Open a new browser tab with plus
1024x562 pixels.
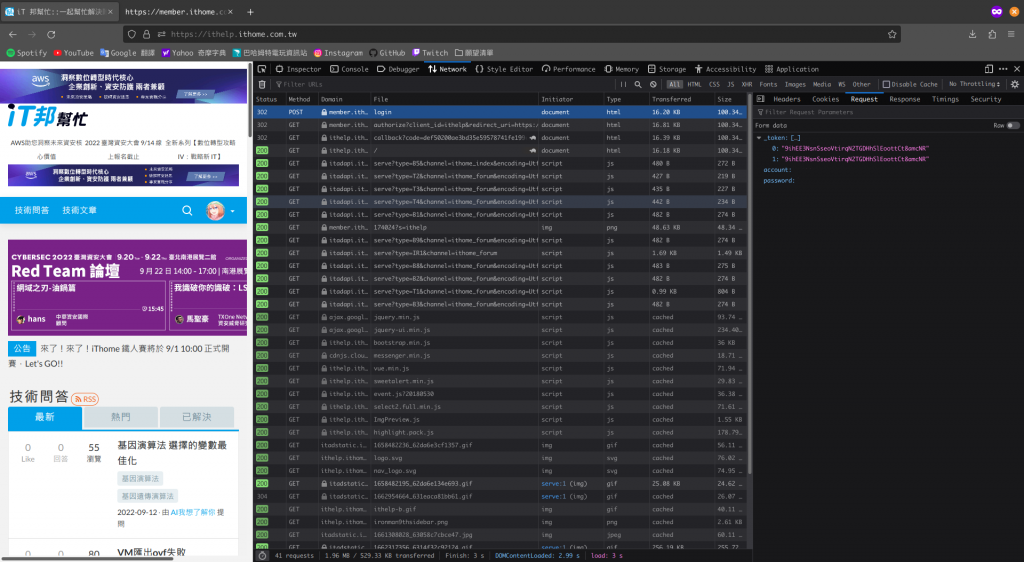(250, 12)
